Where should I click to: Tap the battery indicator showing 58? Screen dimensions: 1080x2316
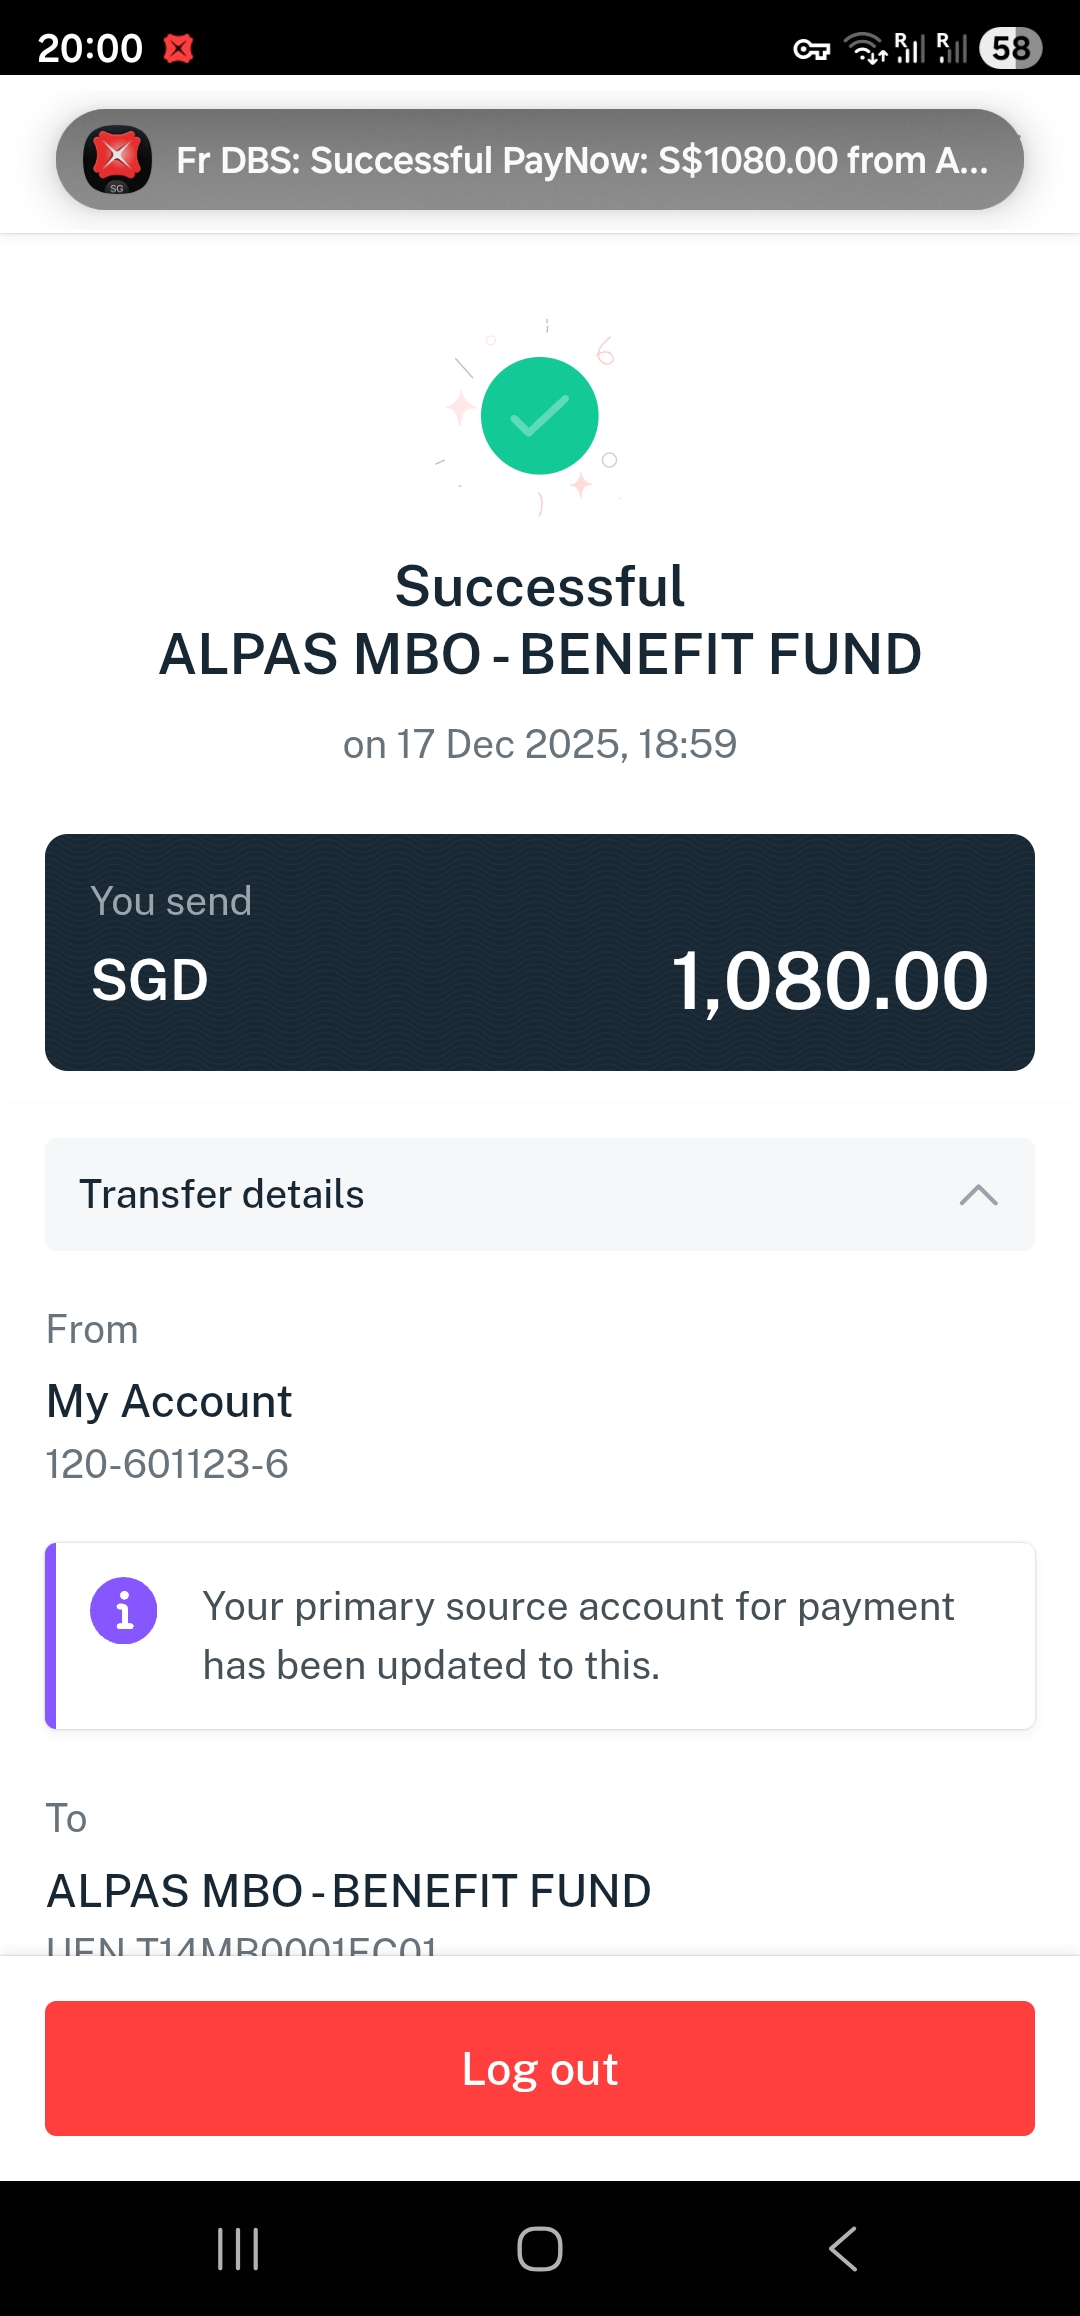click(x=1011, y=48)
